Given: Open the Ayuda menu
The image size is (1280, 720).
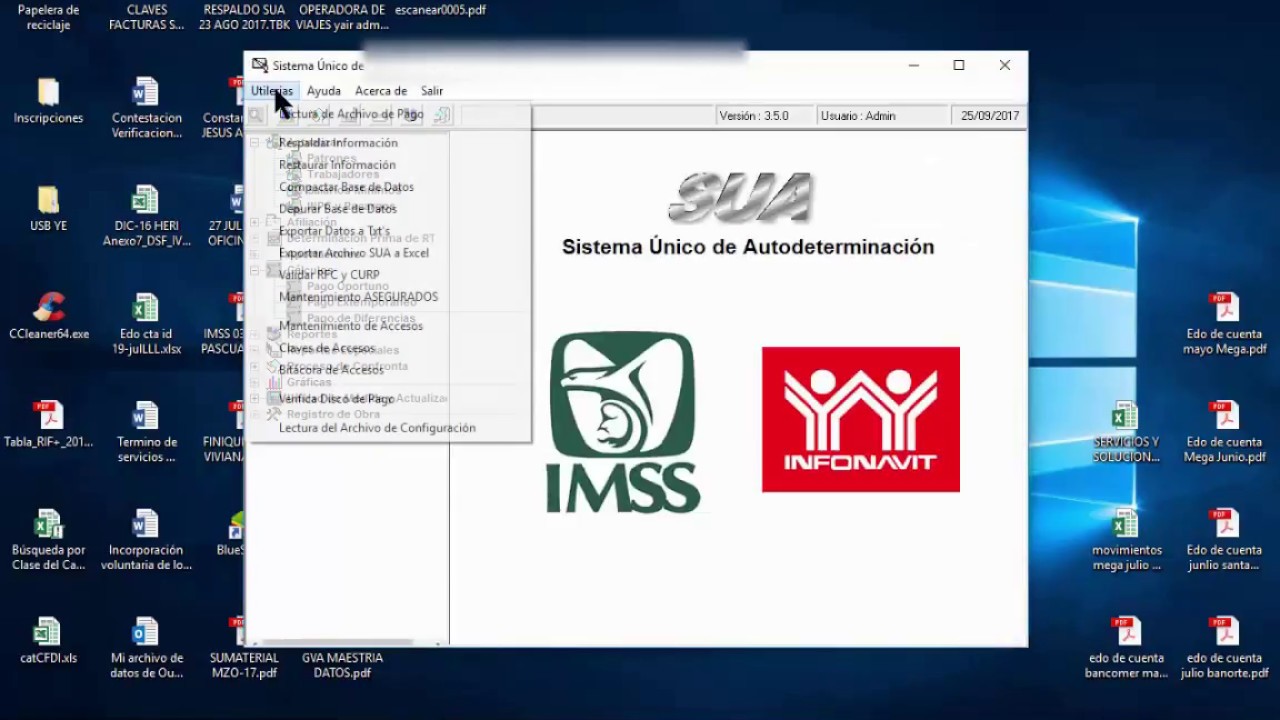Looking at the screenshot, I should [324, 91].
